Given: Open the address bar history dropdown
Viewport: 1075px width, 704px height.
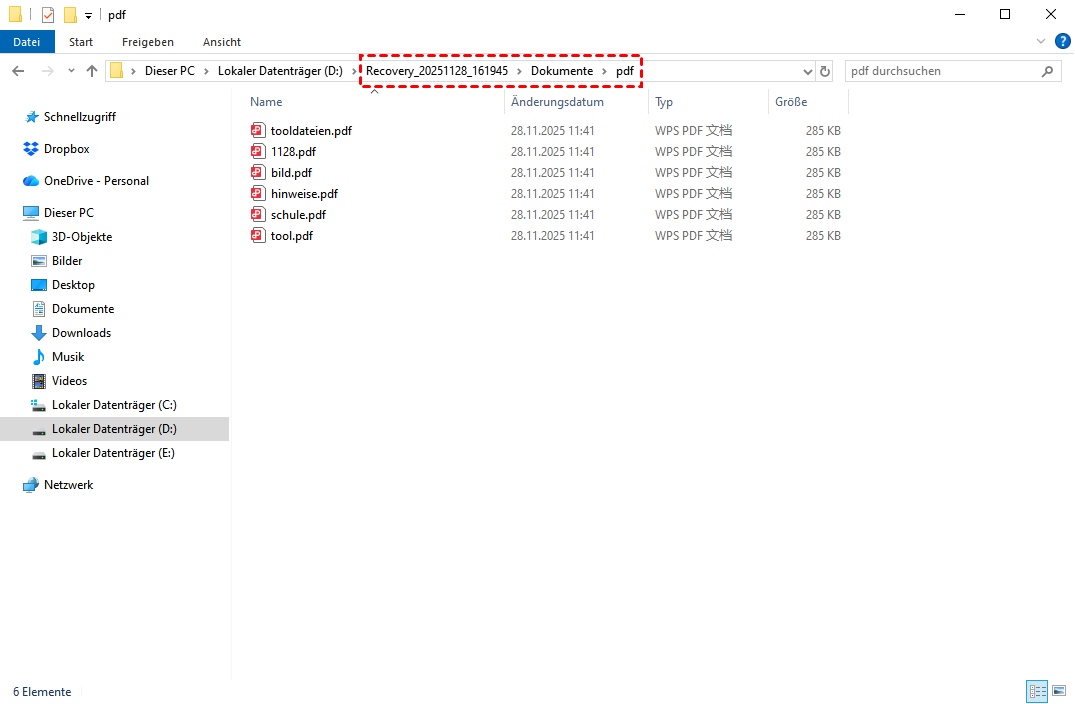Looking at the screenshot, I should tap(808, 71).
